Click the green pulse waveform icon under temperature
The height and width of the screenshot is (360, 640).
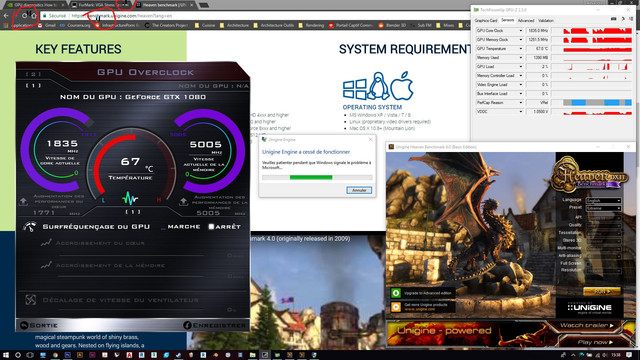130,198
